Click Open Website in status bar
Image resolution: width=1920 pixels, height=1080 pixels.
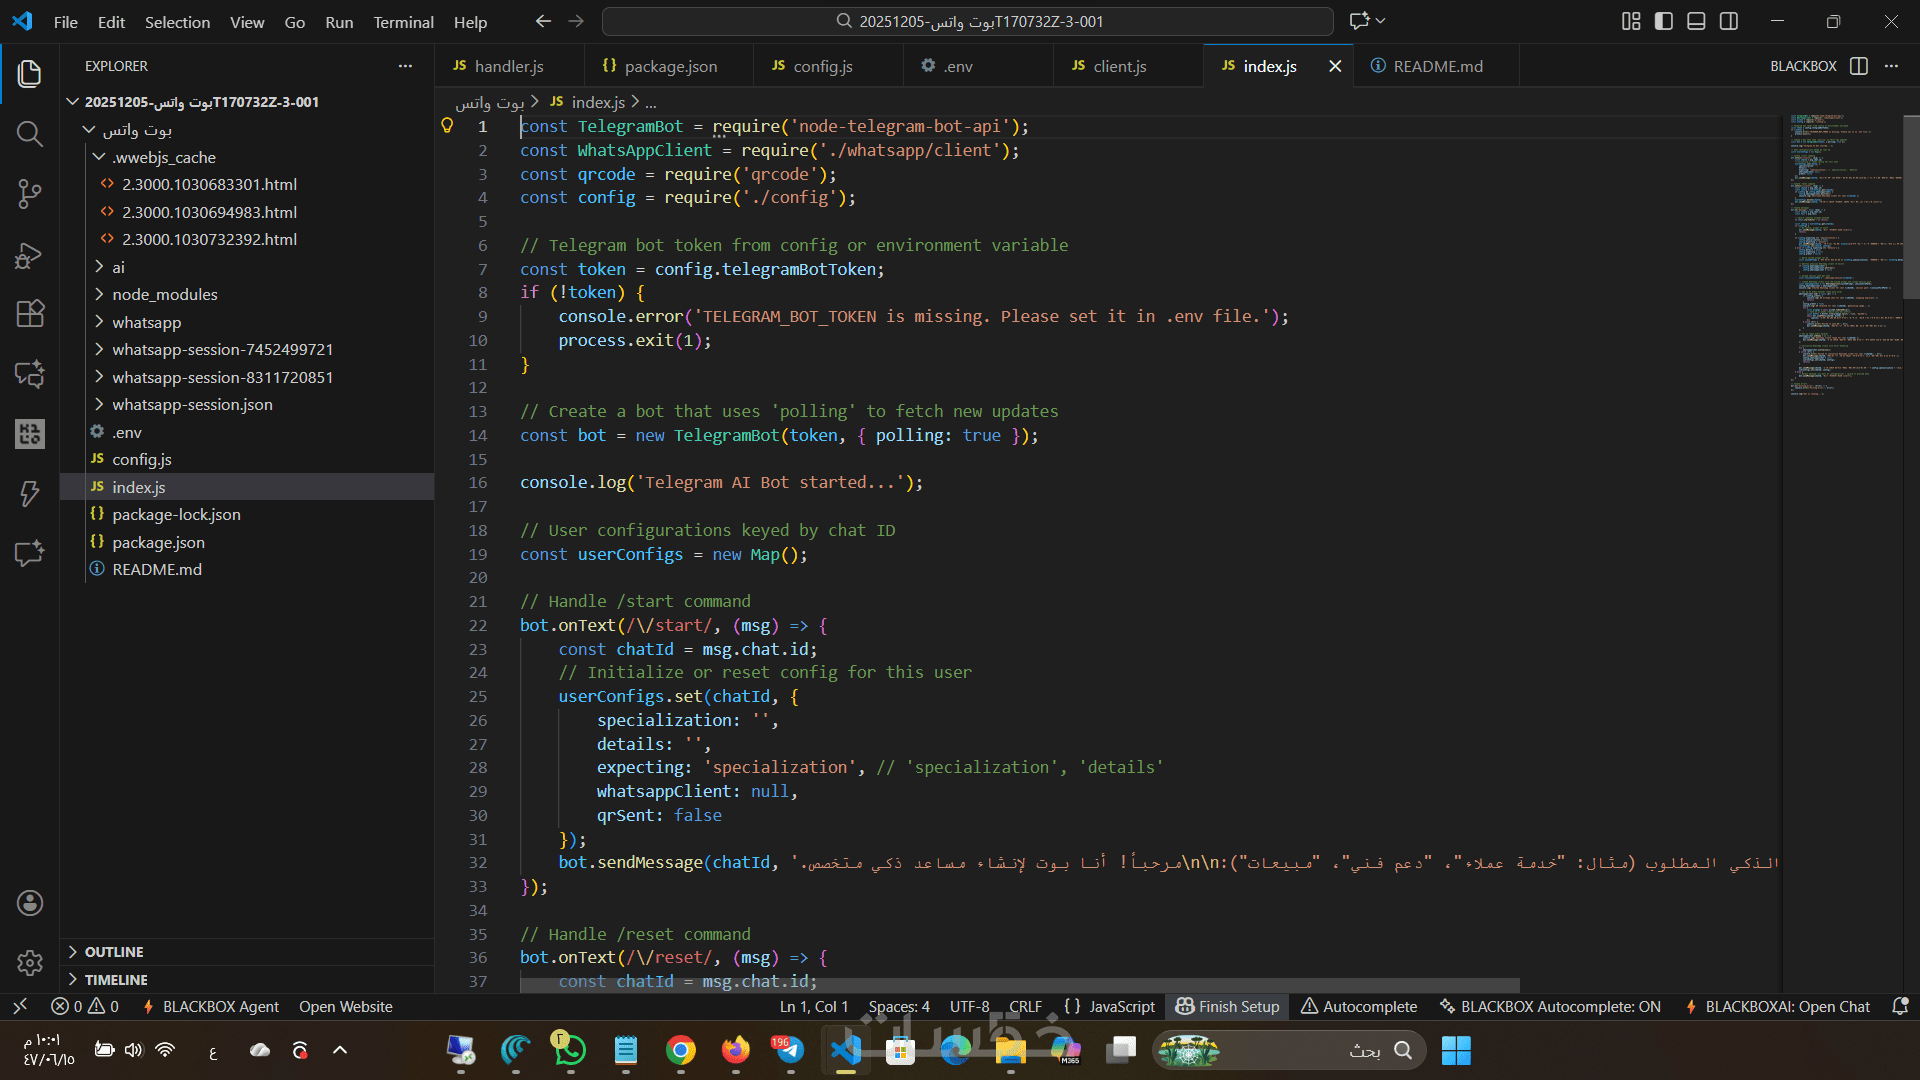tap(345, 1007)
